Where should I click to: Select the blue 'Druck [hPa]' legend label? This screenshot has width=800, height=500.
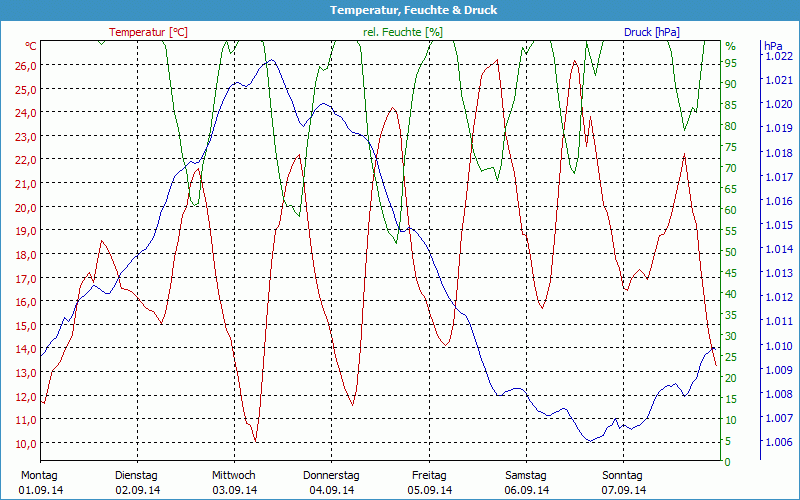tap(652, 32)
